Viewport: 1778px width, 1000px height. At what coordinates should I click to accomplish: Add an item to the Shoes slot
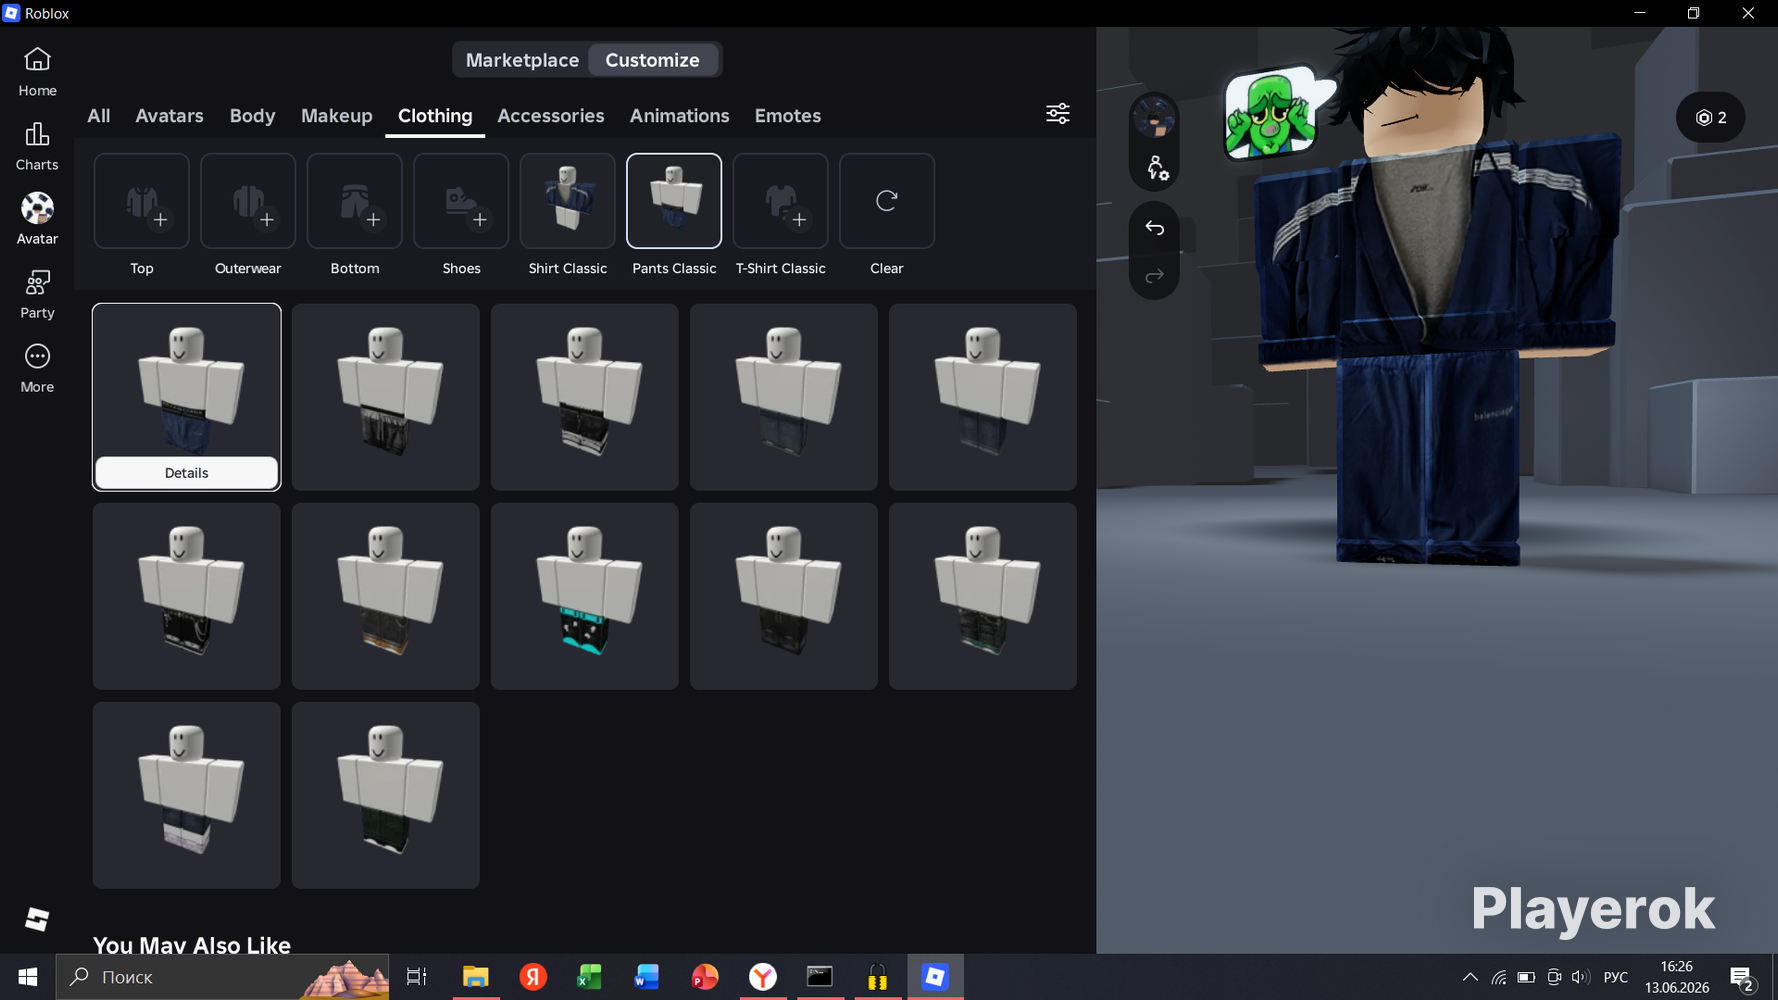(x=461, y=201)
